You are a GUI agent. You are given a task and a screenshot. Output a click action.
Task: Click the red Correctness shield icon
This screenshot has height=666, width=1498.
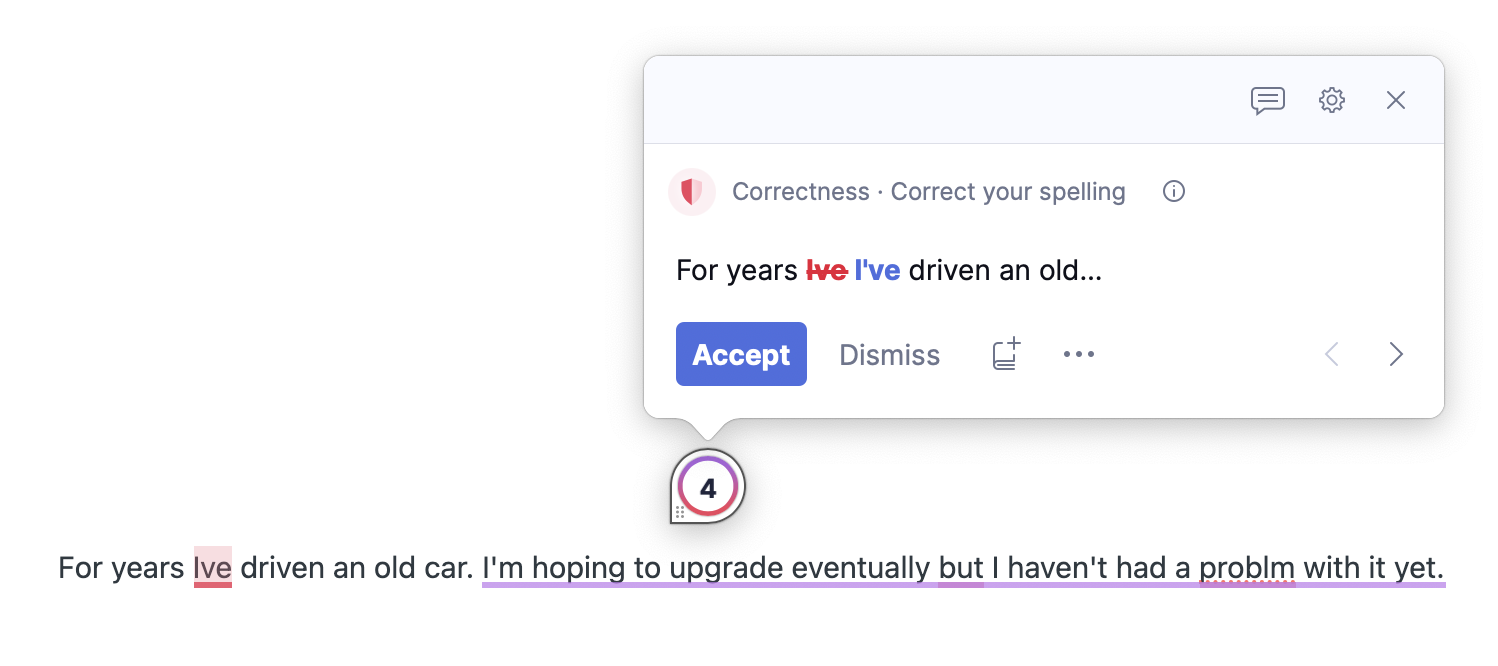click(691, 192)
